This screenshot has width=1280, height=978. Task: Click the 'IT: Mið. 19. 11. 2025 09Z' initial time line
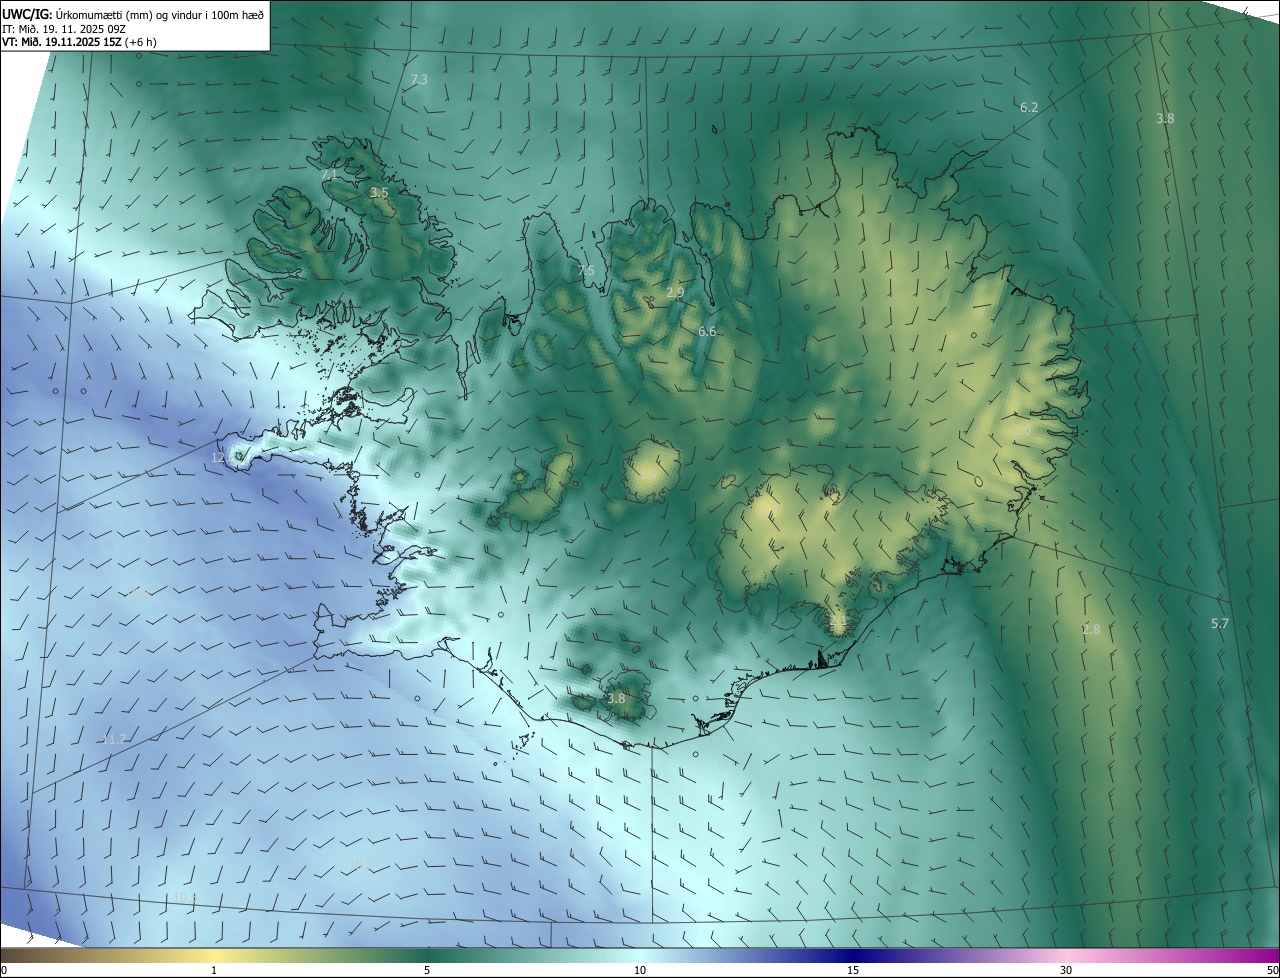[62, 29]
